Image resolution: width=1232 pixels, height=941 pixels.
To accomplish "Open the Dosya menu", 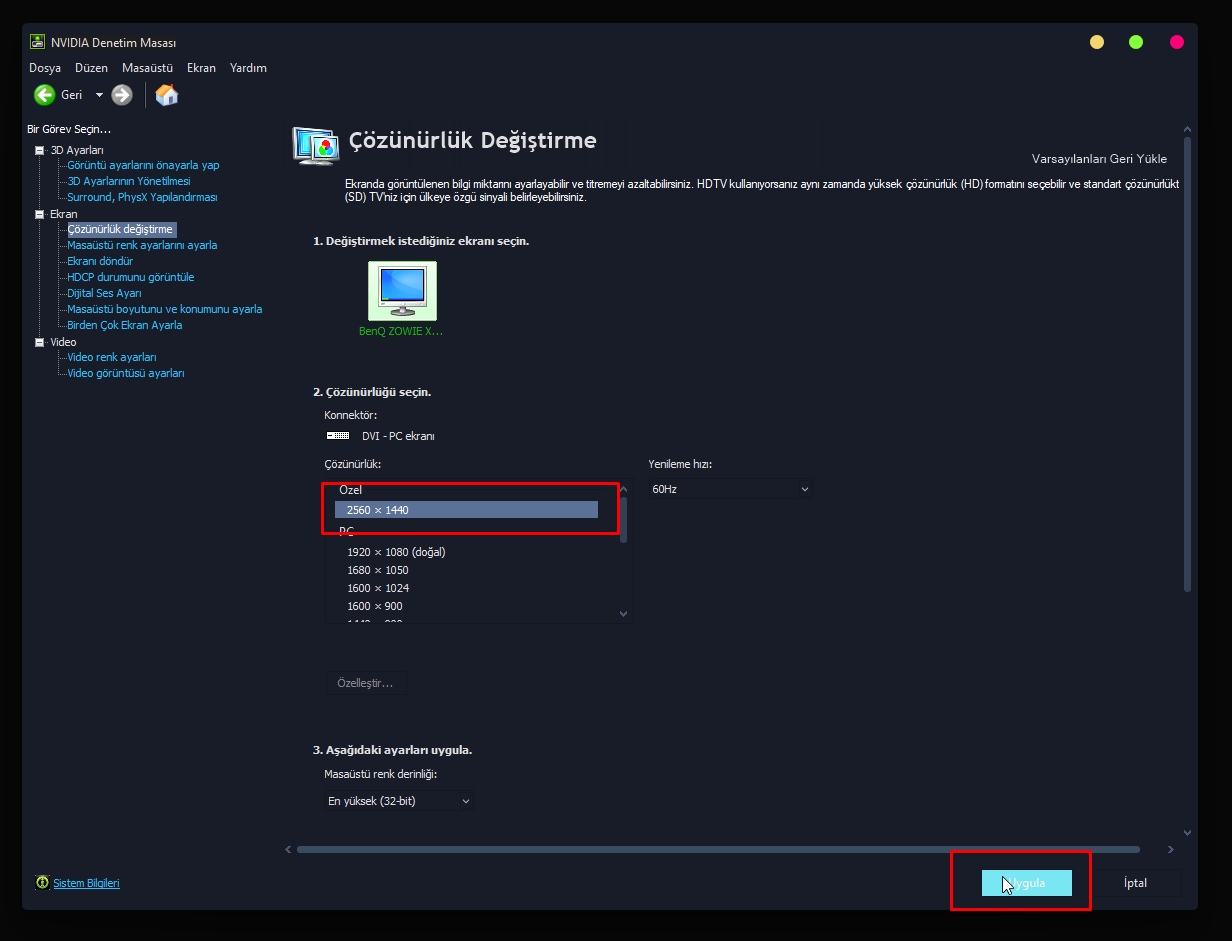I will click(x=45, y=68).
